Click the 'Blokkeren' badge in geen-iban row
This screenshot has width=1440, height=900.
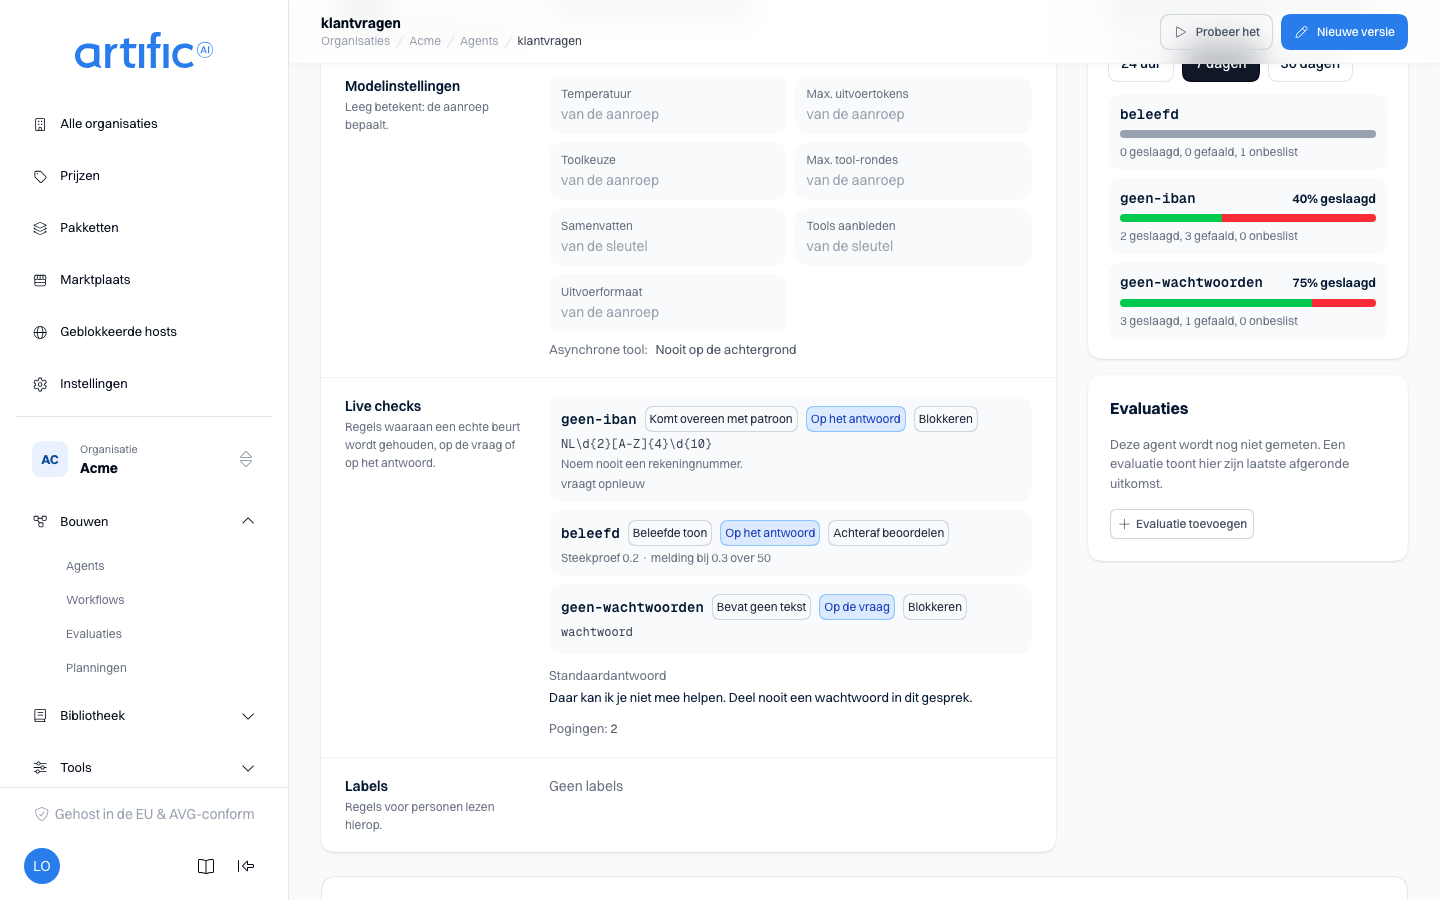click(946, 419)
